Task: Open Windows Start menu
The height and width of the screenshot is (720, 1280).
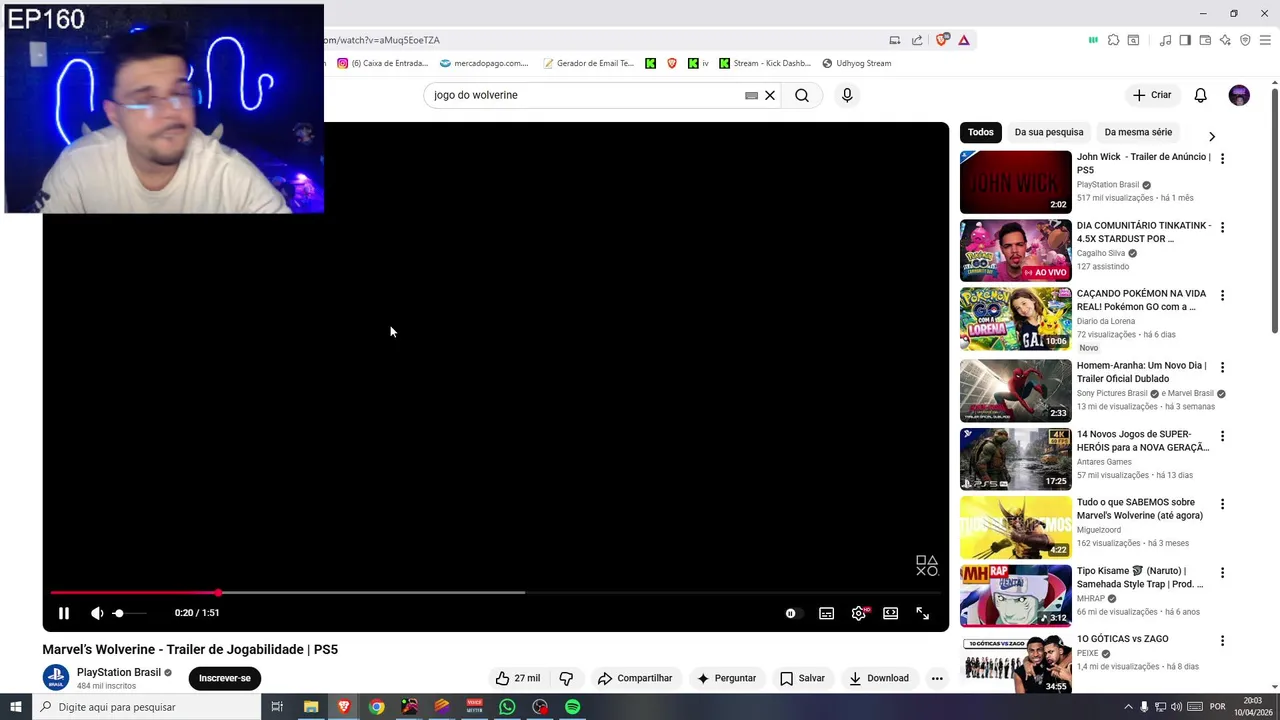Action: [x=15, y=707]
